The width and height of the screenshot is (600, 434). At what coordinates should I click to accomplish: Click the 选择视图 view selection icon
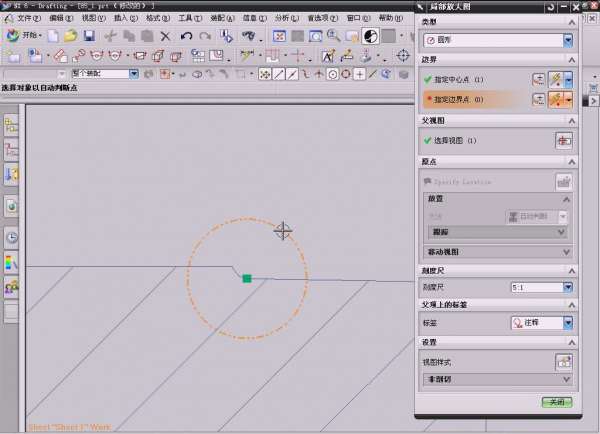(563, 141)
